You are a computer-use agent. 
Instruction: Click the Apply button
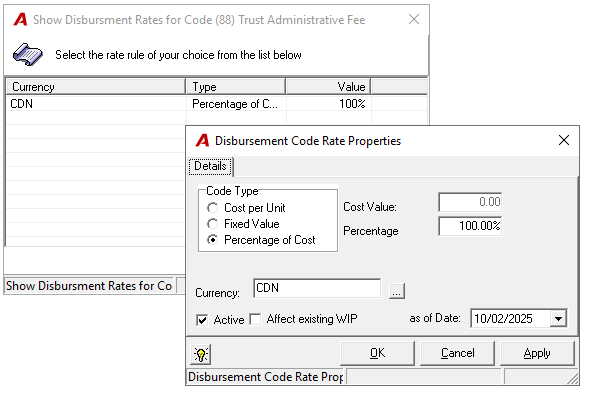point(537,353)
